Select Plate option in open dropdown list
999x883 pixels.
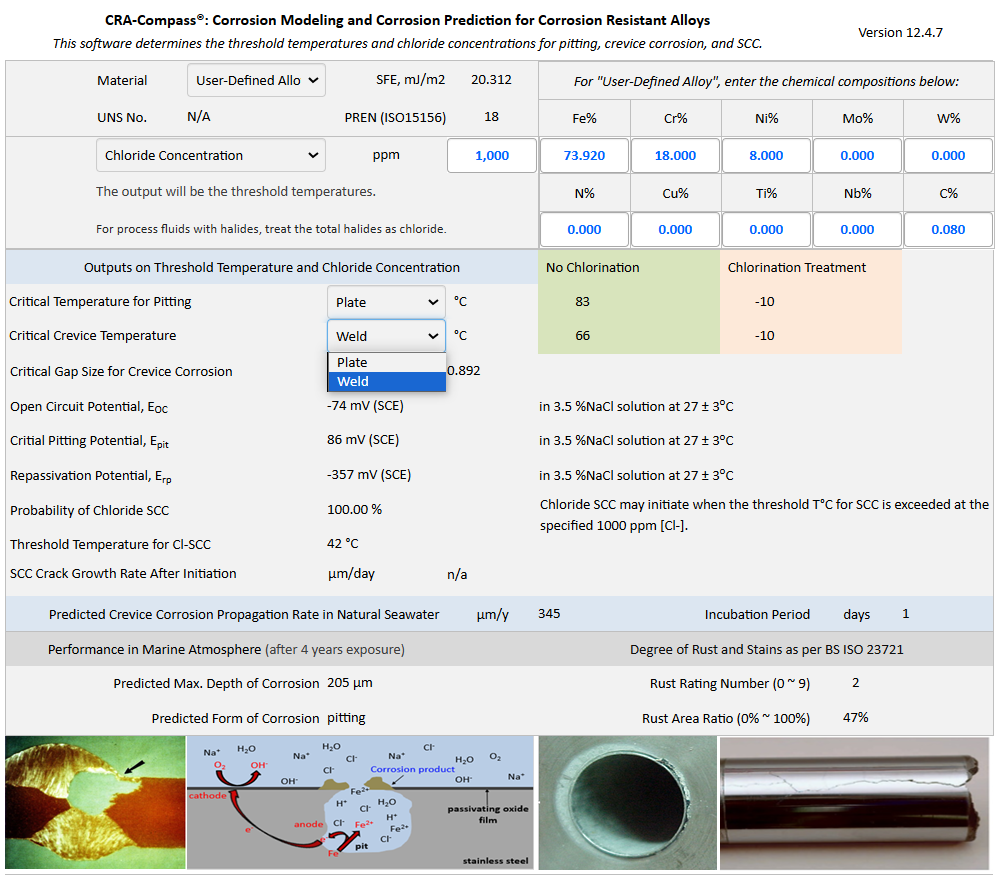(387, 363)
